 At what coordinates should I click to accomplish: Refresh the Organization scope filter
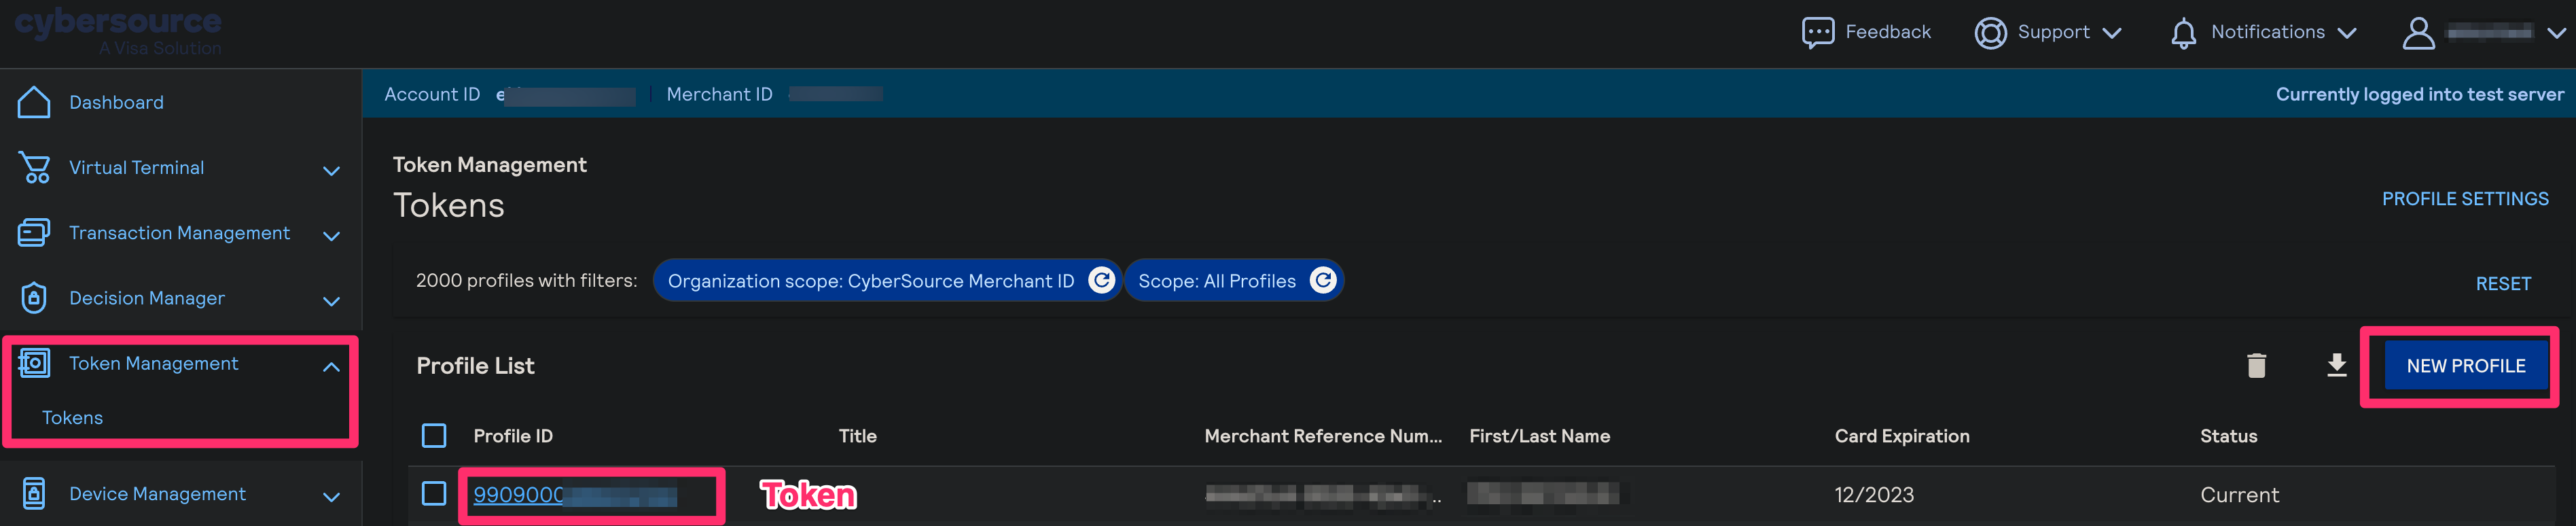tap(1100, 280)
